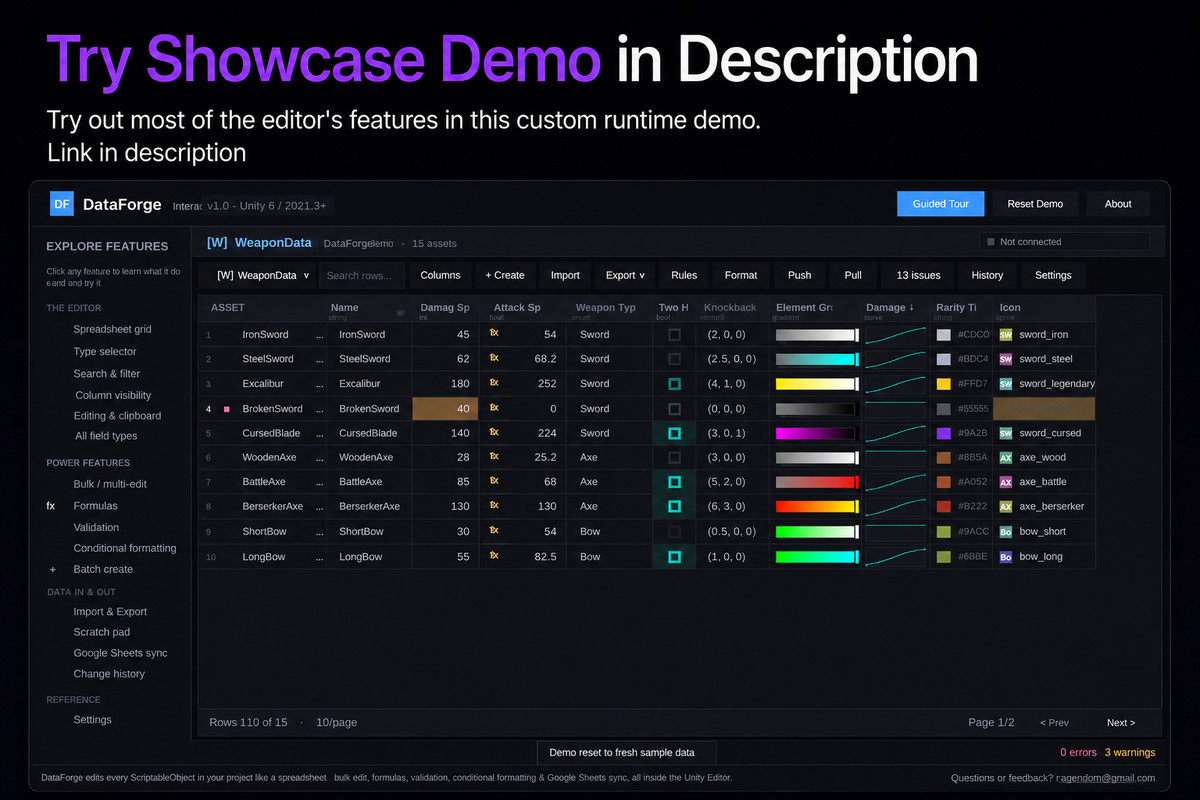Click the fx icon in IronSword row
Image resolution: width=1200 pixels, height=800 pixels.
pos(494,334)
